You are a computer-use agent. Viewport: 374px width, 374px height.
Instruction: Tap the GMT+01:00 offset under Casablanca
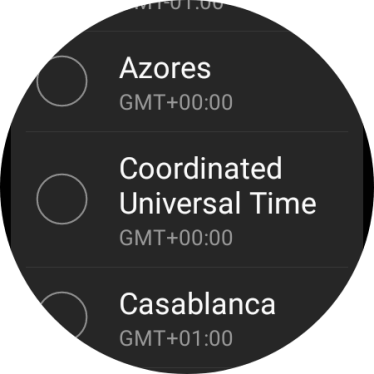pos(176,338)
